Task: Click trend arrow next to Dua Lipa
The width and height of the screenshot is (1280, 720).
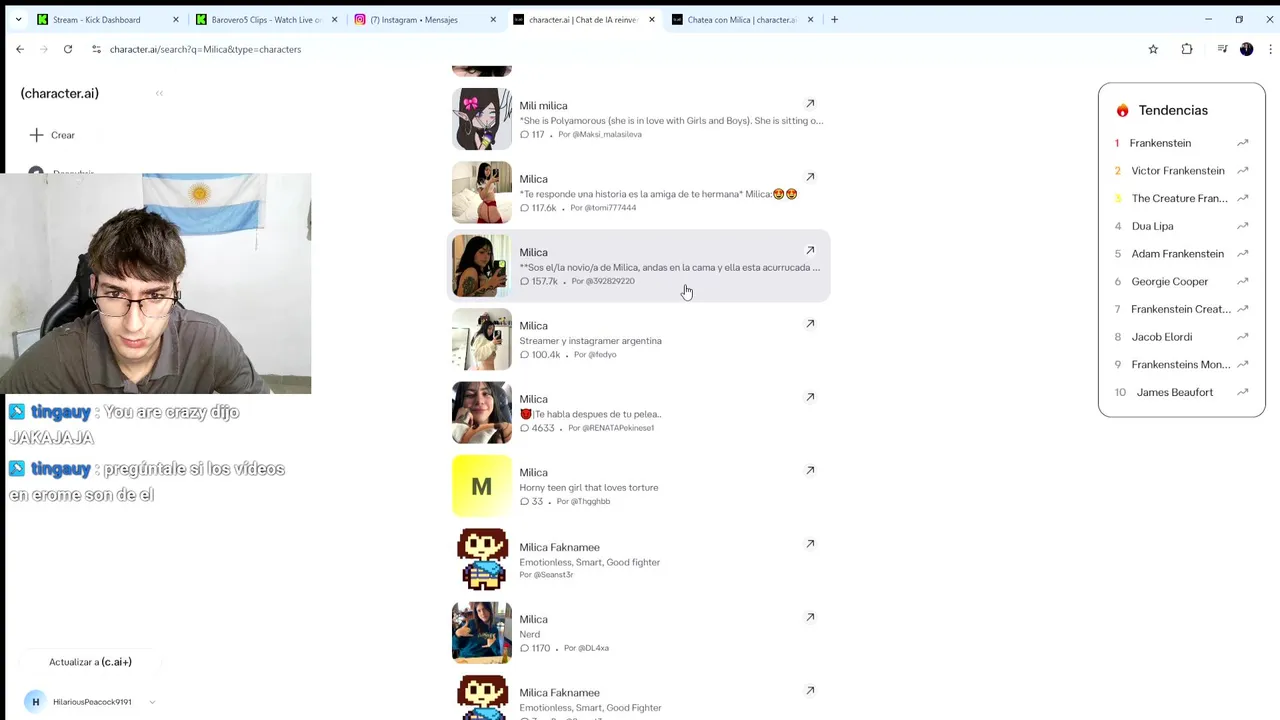Action: tap(1242, 226)
